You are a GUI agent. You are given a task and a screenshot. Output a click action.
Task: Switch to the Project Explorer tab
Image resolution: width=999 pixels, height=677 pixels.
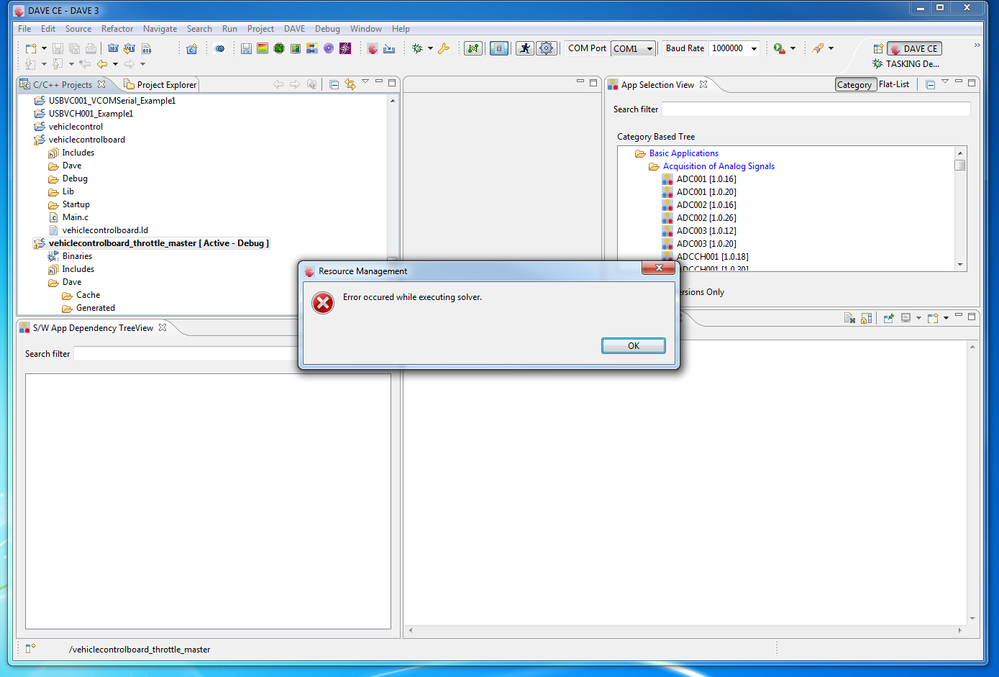point(160,84)
